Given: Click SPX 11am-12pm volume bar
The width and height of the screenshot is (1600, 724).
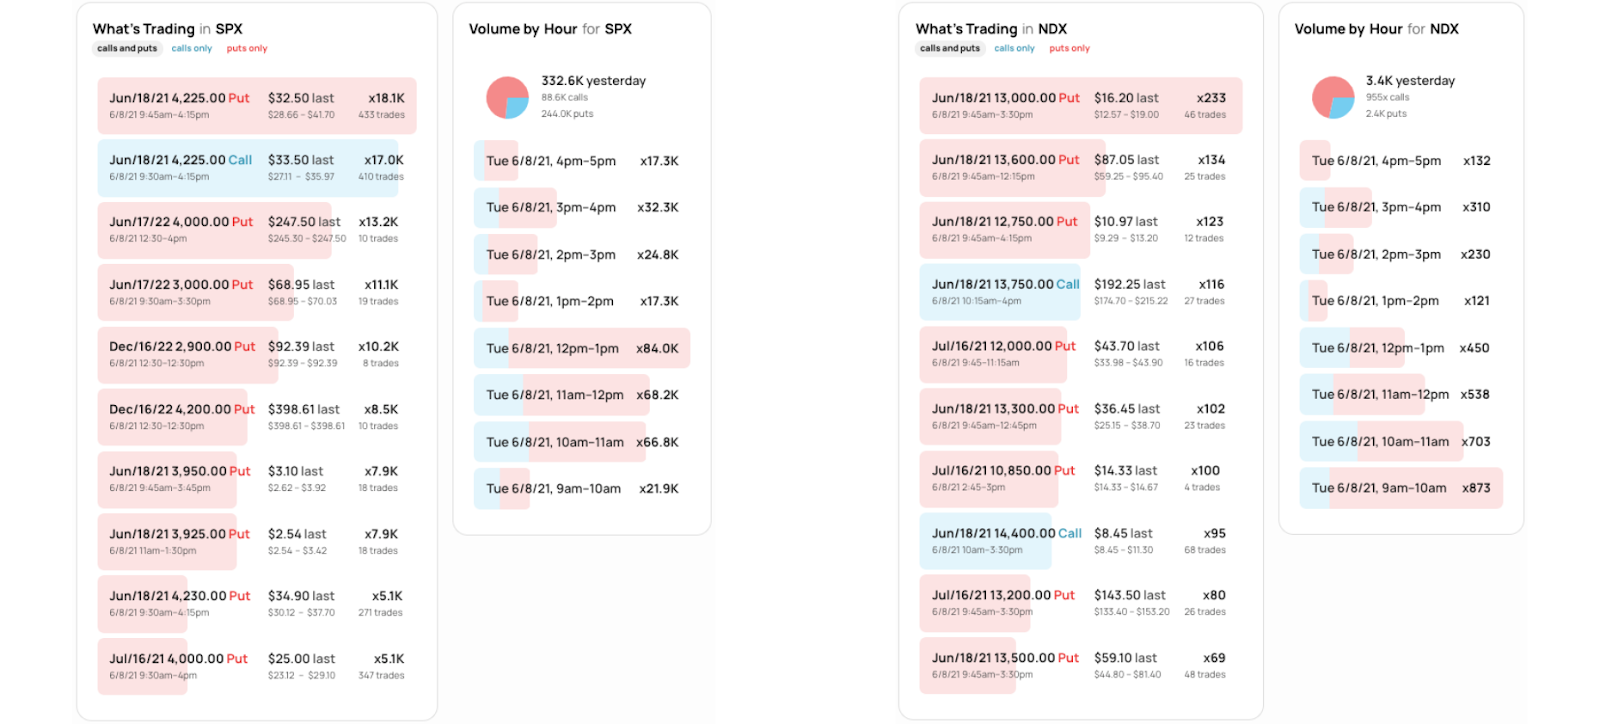Looking at the screenshot, I should click(x=582, y=395).
